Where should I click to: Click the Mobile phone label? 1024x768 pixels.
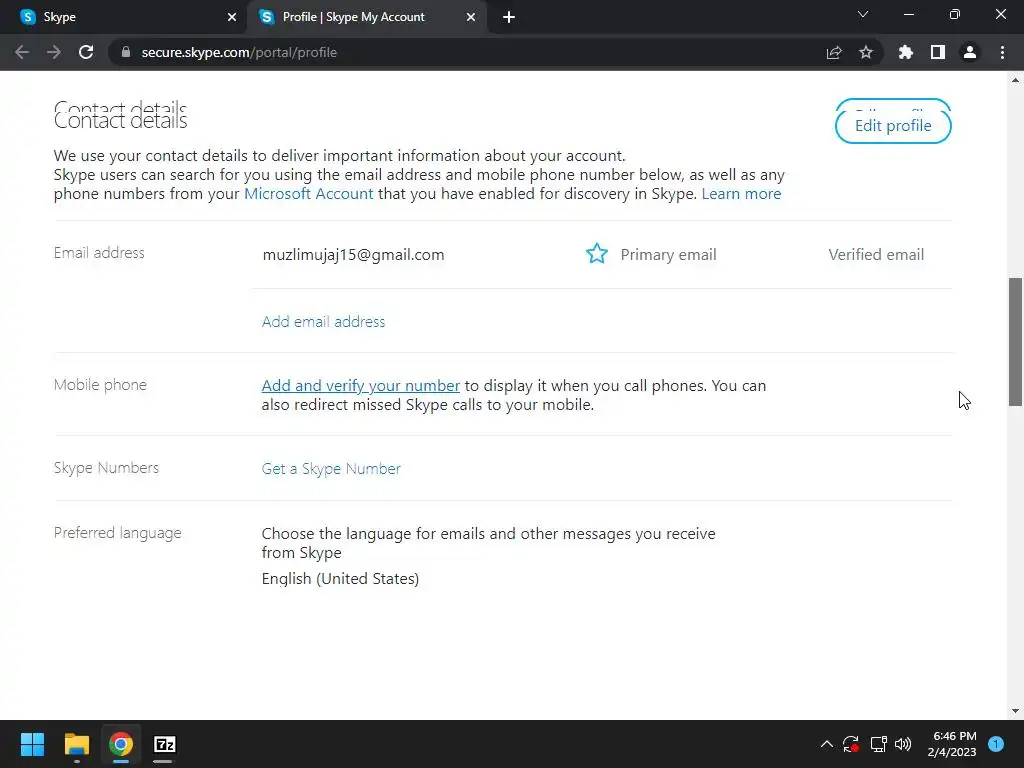100,385
